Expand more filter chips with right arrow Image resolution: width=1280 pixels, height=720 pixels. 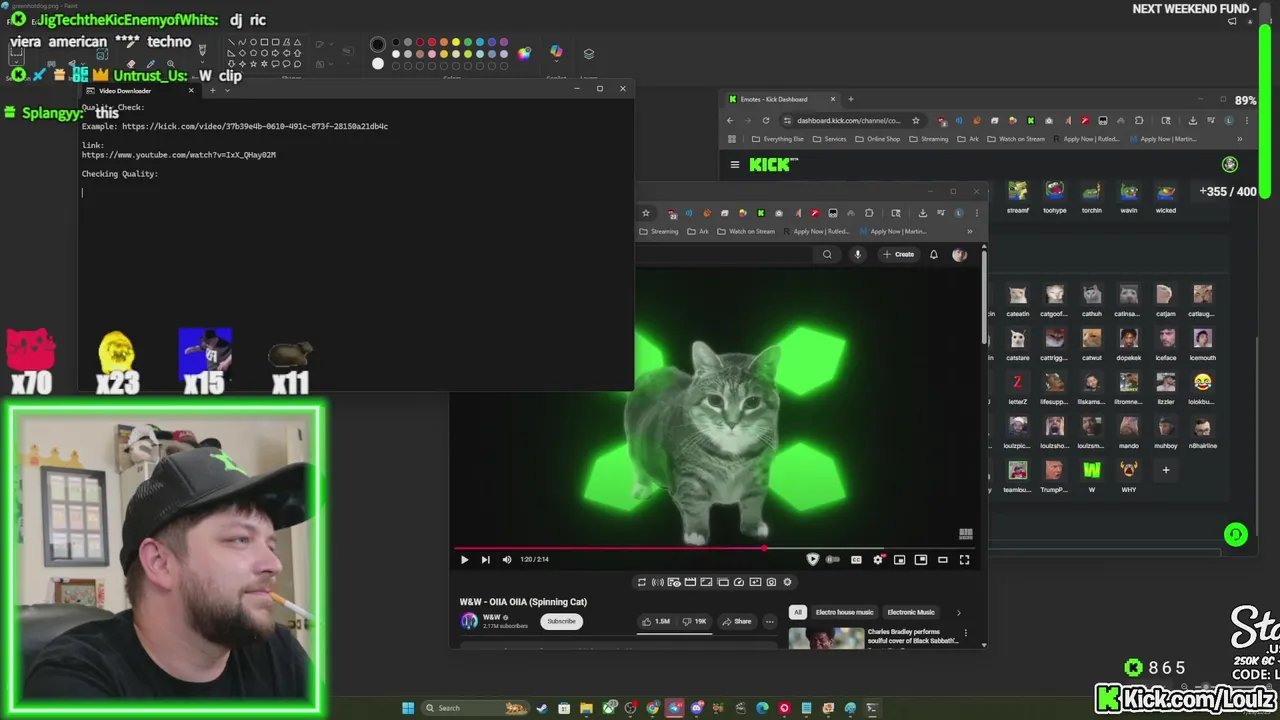tap(958, 612)
